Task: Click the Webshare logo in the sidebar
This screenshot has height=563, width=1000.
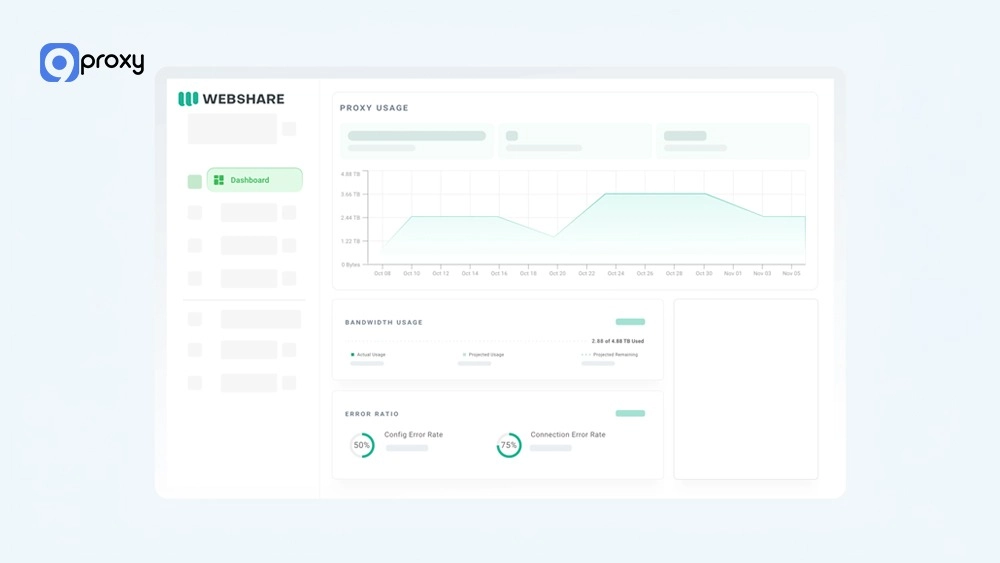Action: 231,99
